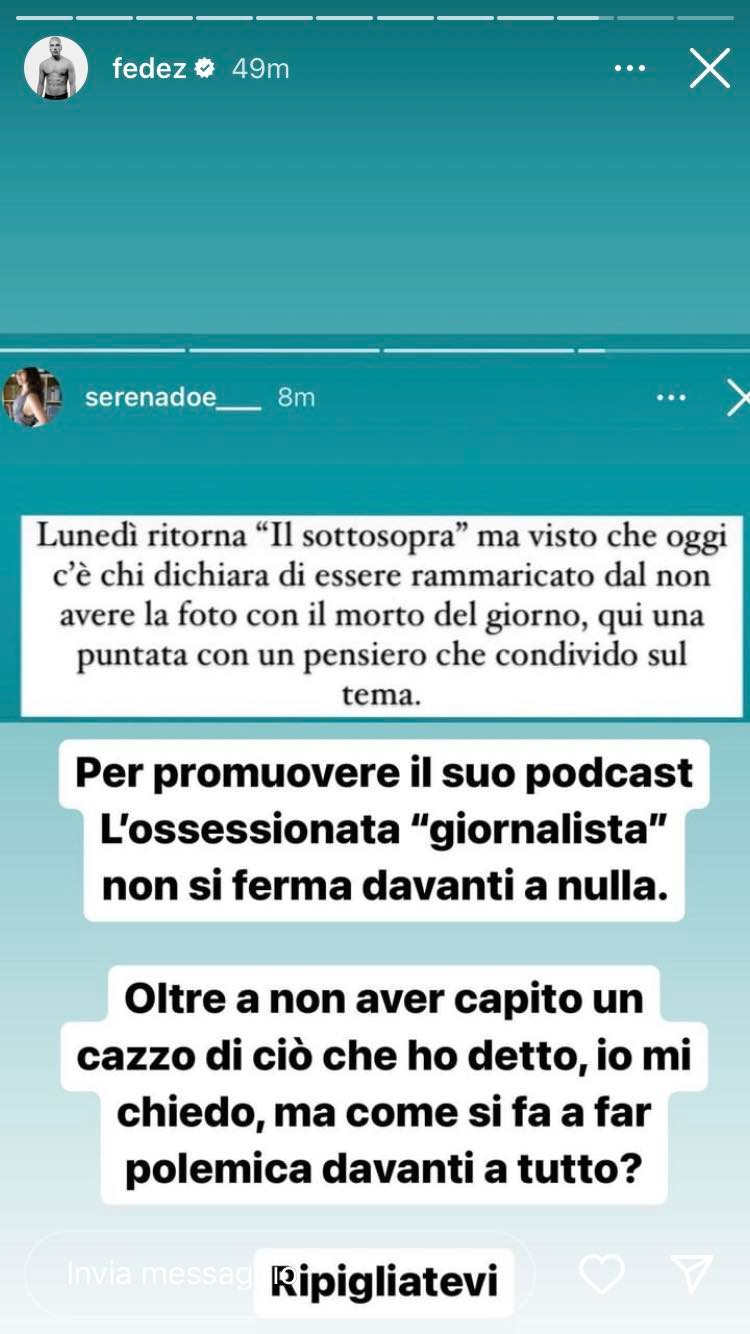Screen dimensions: 750x1334
Task: Share the story via the paper plane icon
Action: pyautogui.click(x=692, y=1273)
